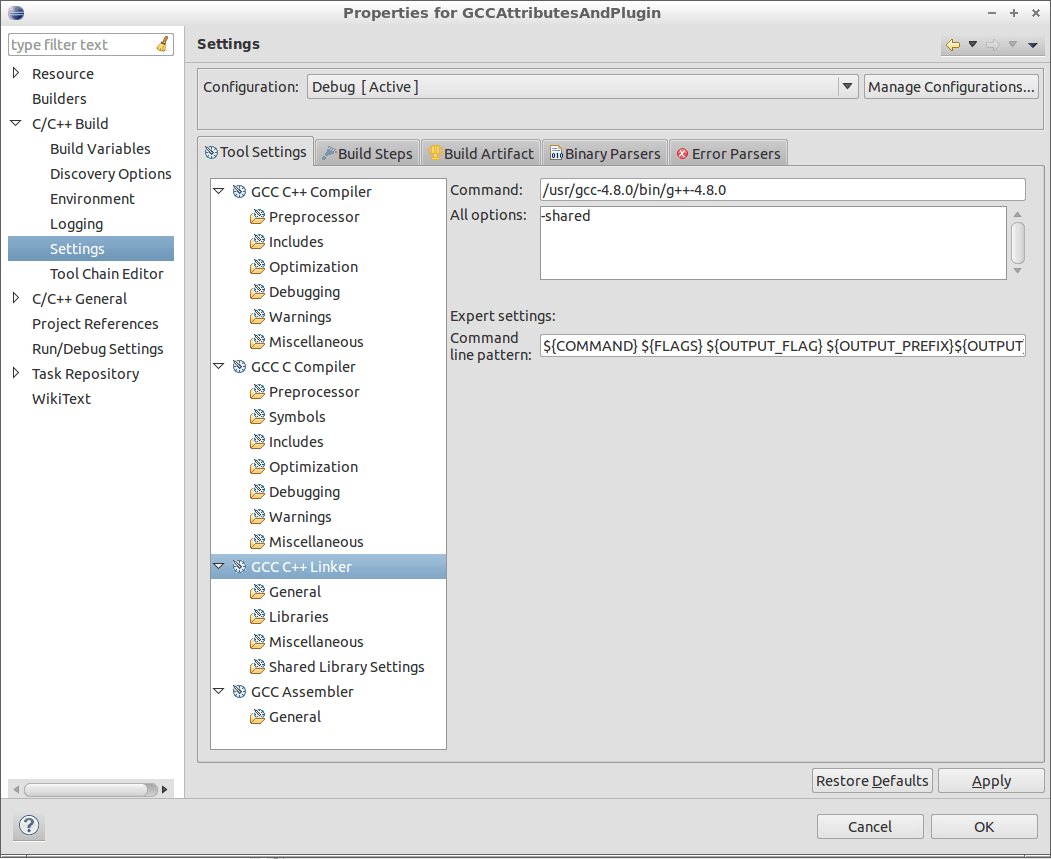Select the Tool Settings tab

pos(255,152)
